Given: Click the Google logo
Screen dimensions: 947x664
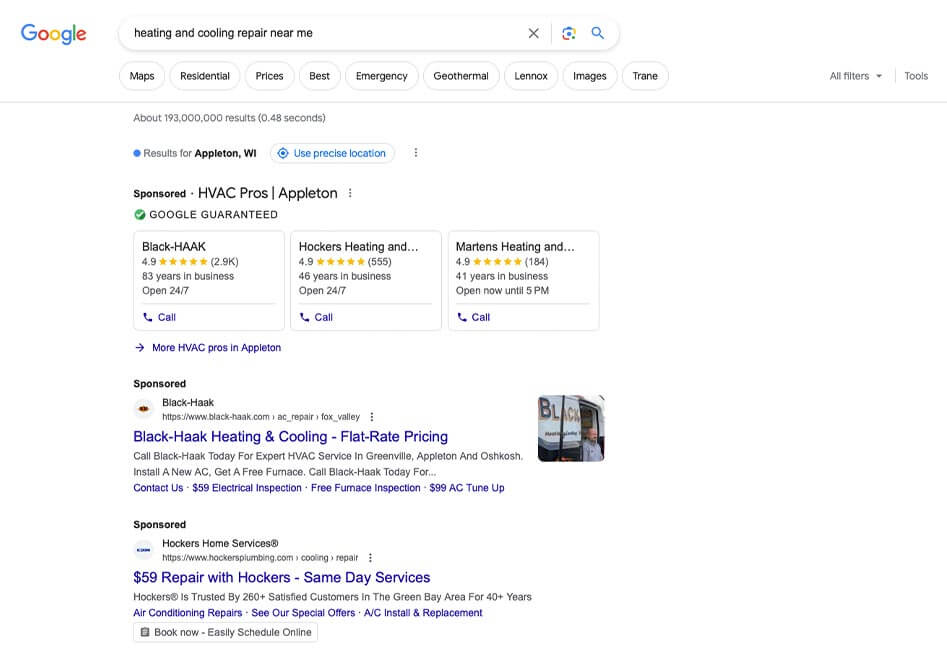Looking at the screenshot, I should pos(54,33).
